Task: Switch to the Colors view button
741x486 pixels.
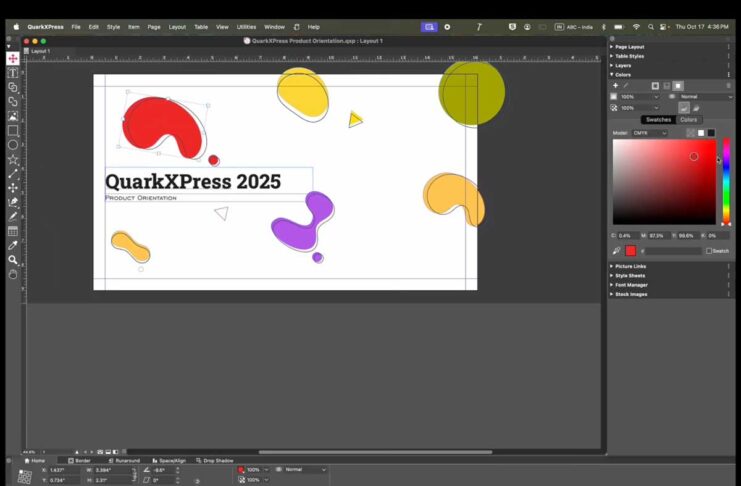Action: (x=689, y=120)
